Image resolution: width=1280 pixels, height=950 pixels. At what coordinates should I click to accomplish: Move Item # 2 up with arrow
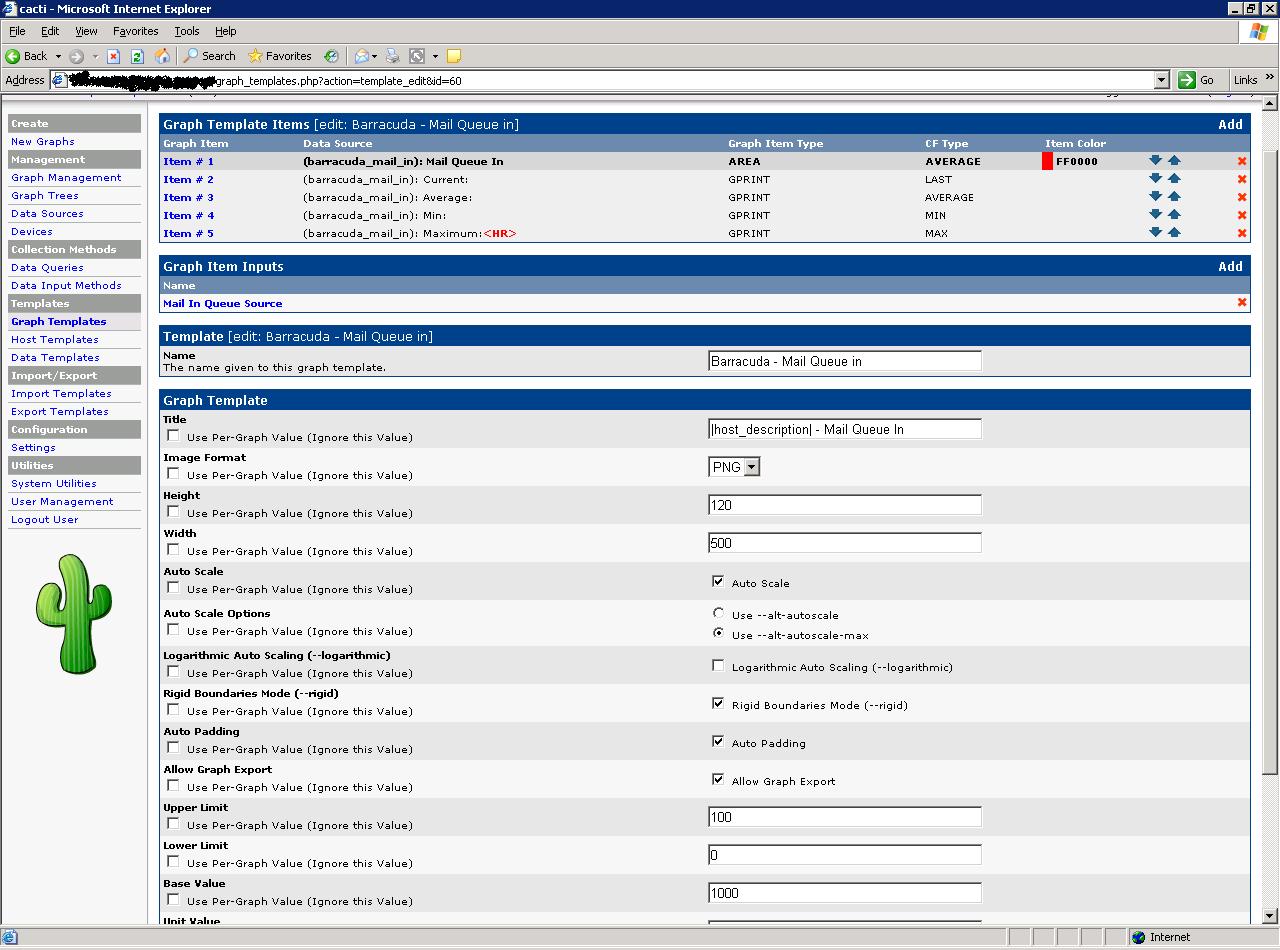(1174, 178)
